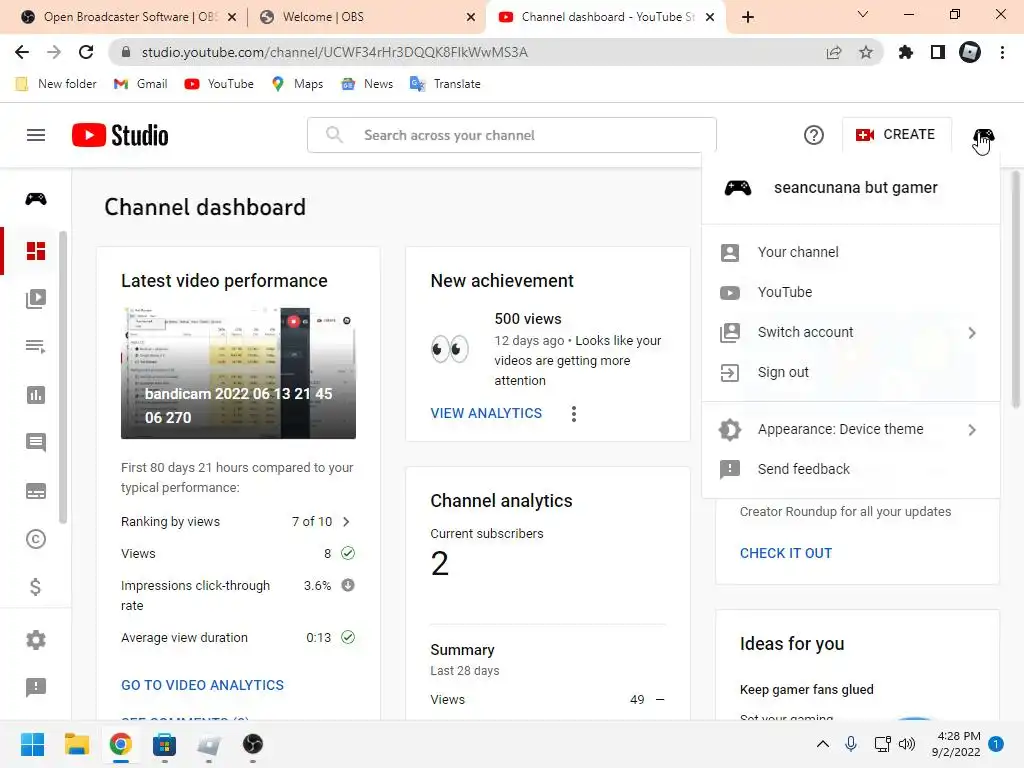Open File Explorer from the taskbar
1024x768 pixels.
pyautogui.click(x=77, y=744)
